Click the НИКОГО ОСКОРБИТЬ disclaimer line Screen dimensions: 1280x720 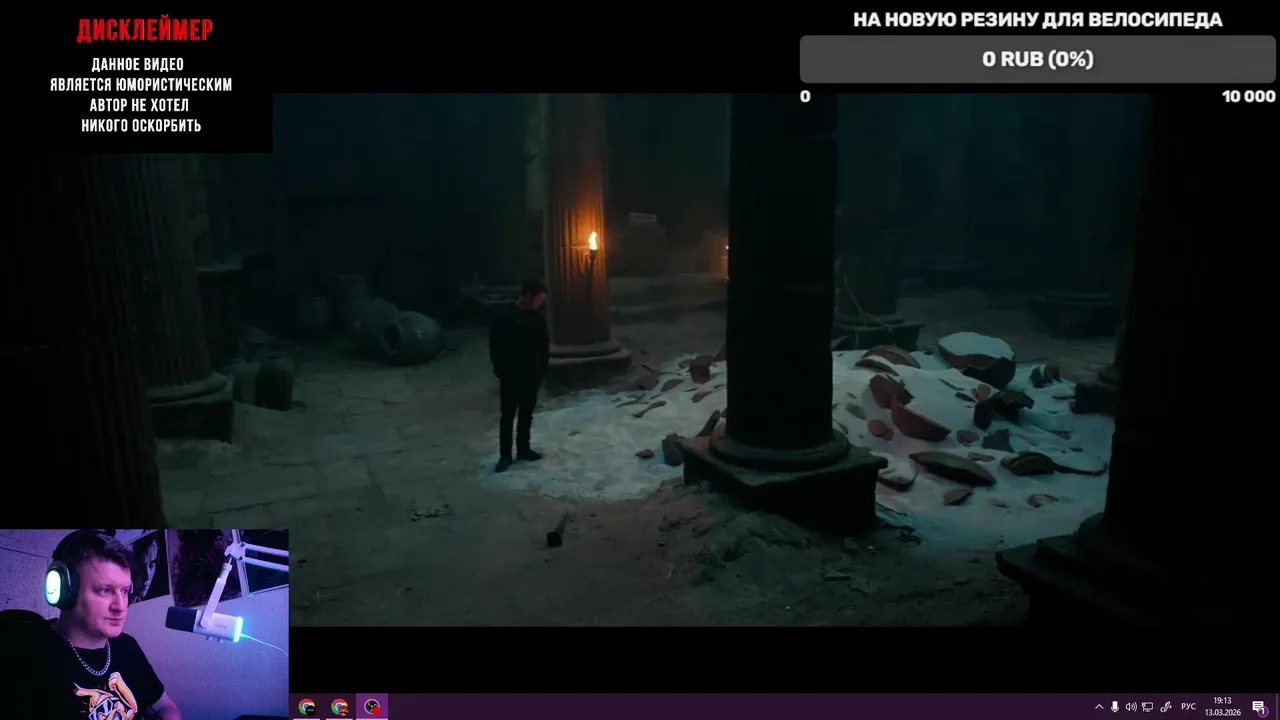click(x=141, y=126)
